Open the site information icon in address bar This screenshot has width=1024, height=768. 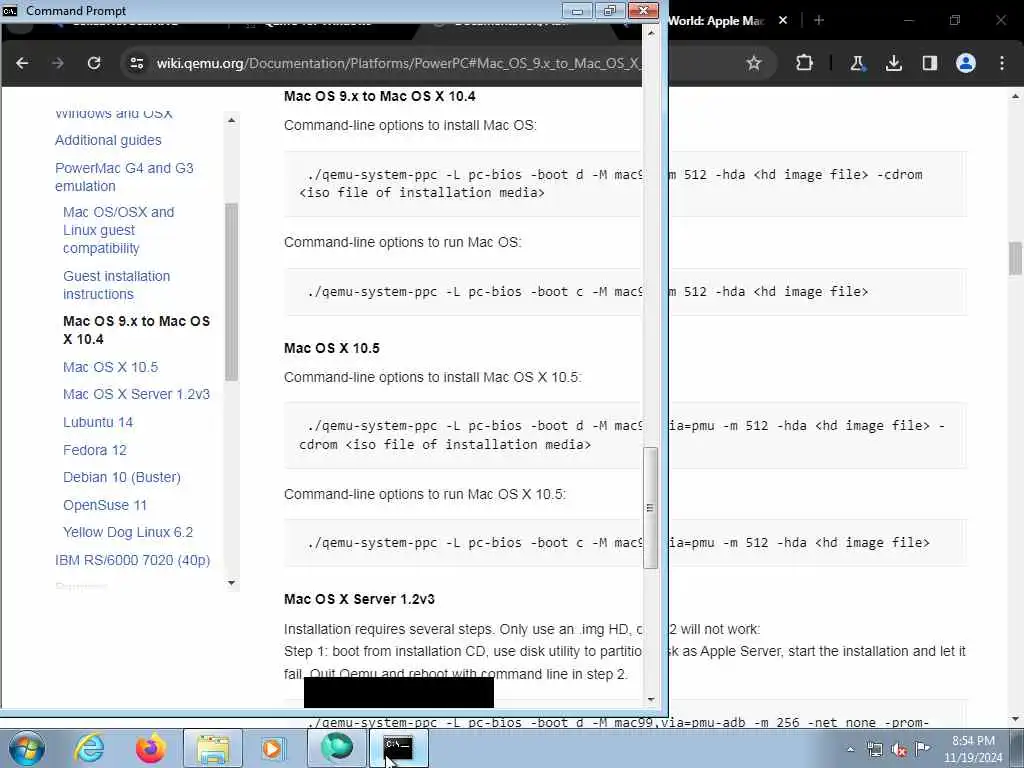coord(136,63)
